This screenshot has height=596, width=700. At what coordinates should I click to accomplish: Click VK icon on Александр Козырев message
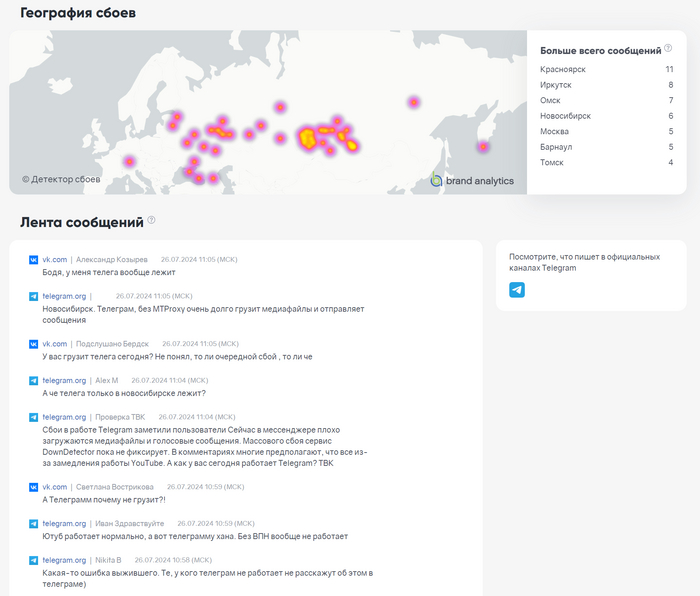(33, 259)
